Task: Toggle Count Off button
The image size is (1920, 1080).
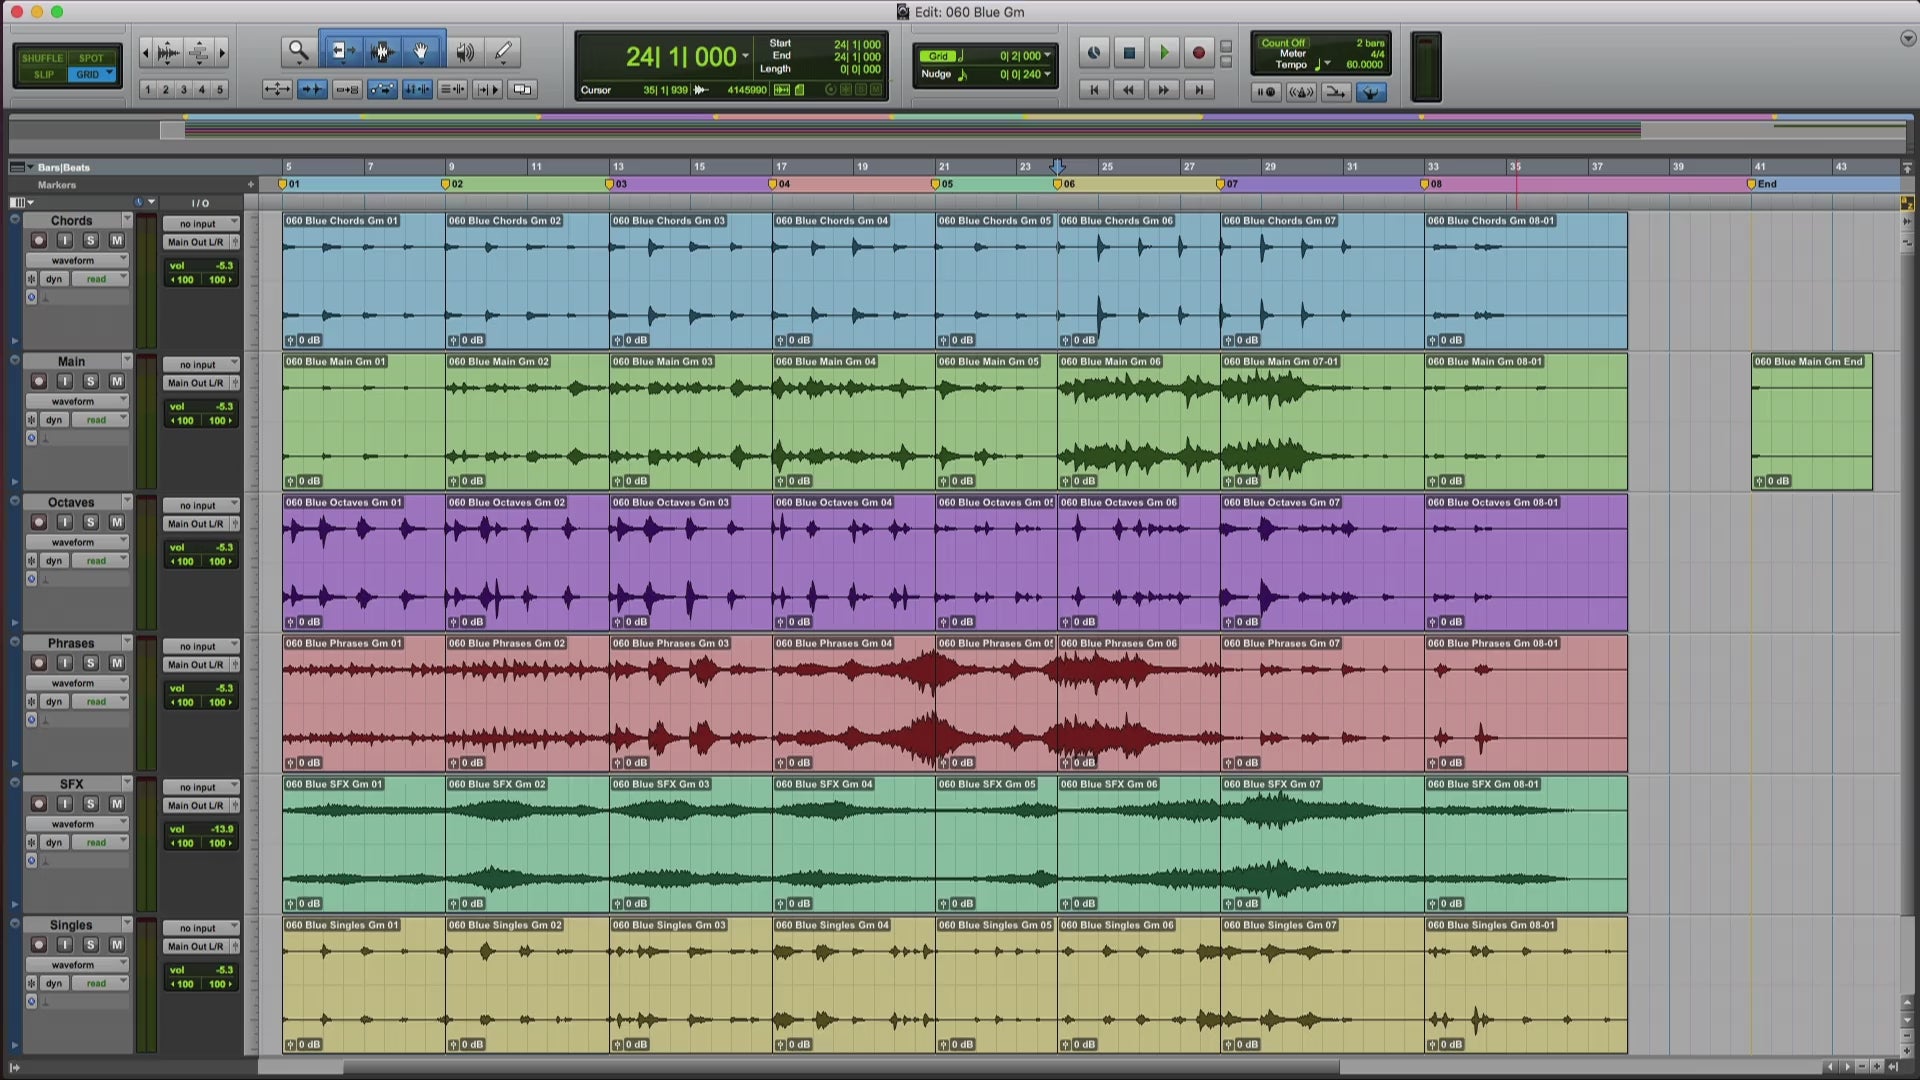Action: click(1283, 43)
